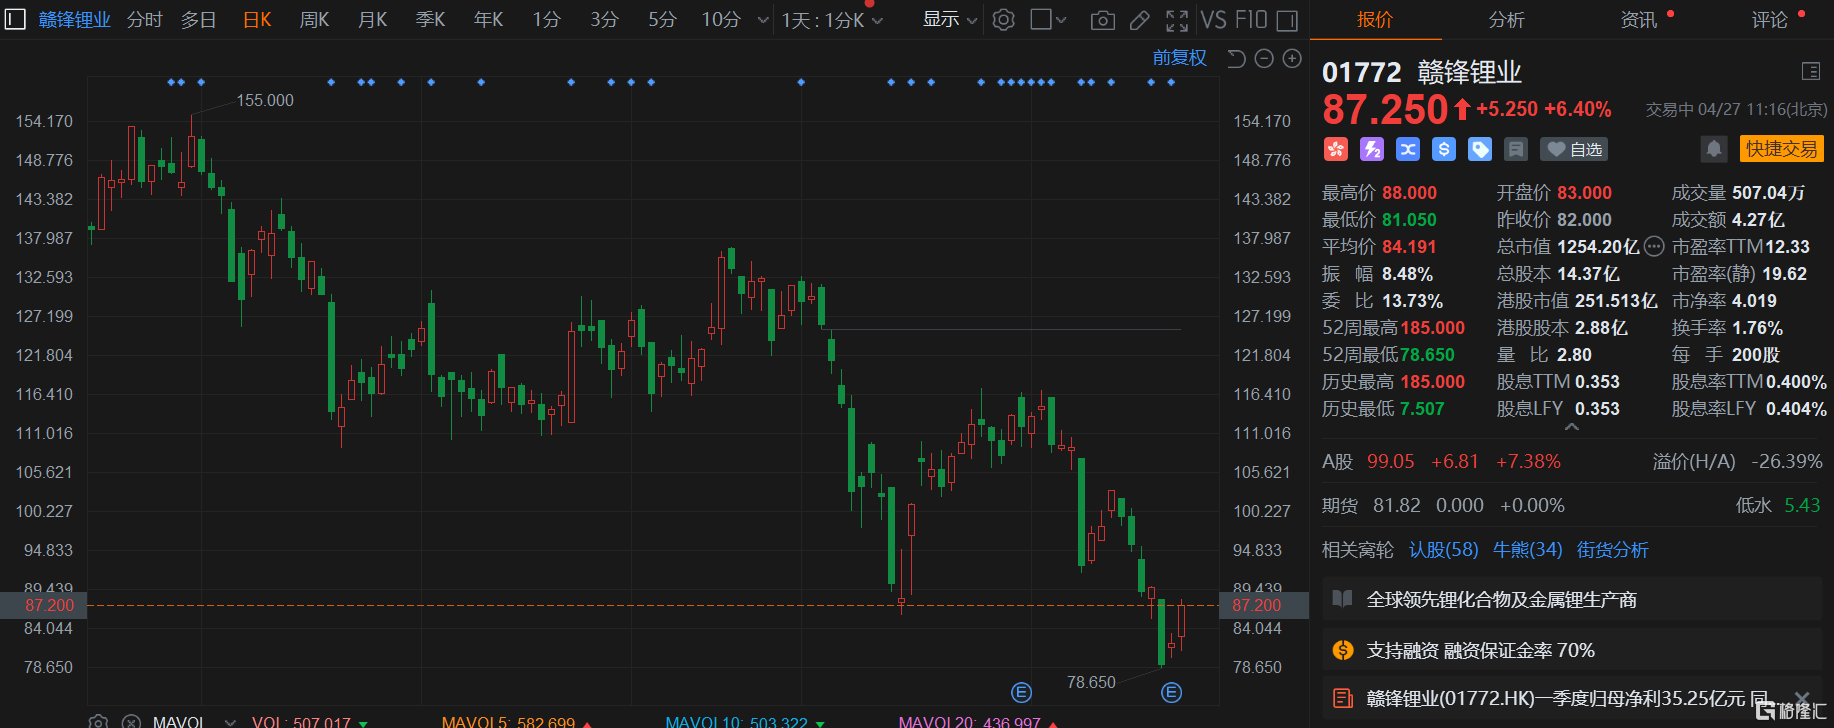Open the chart settings gear icon

point(1004,20)
